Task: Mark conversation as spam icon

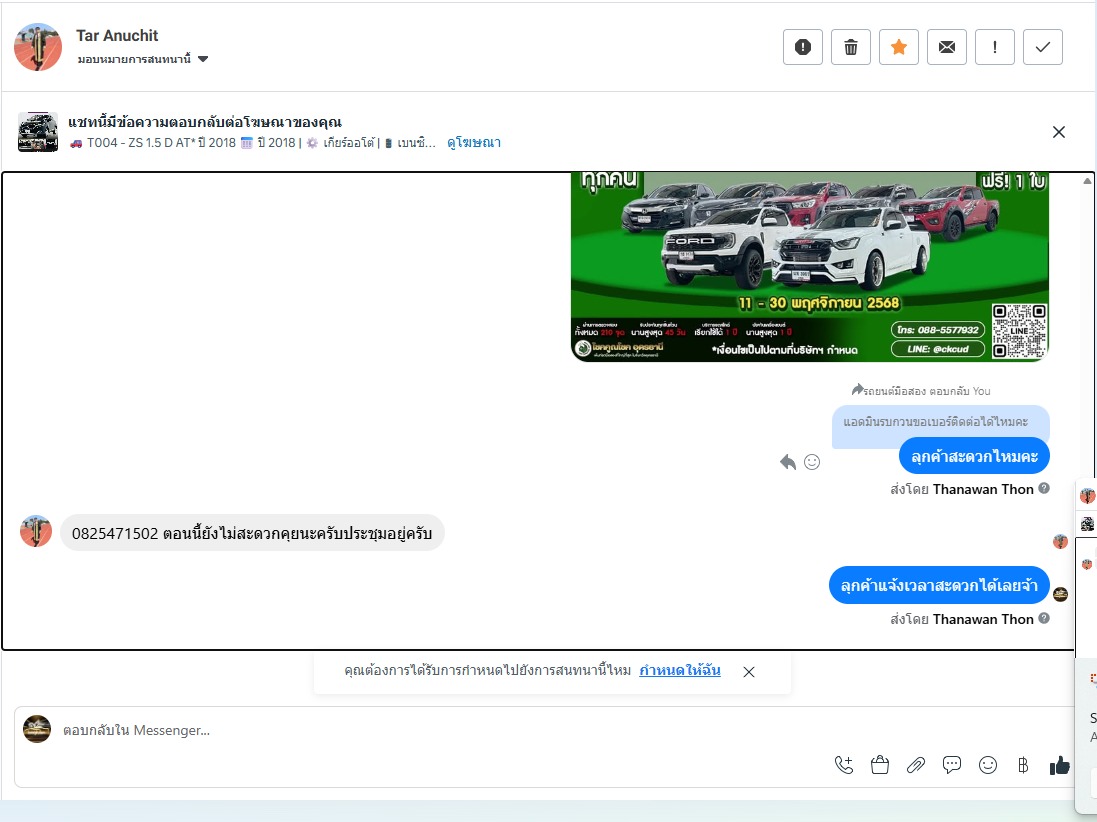Action: click(802, 47)
